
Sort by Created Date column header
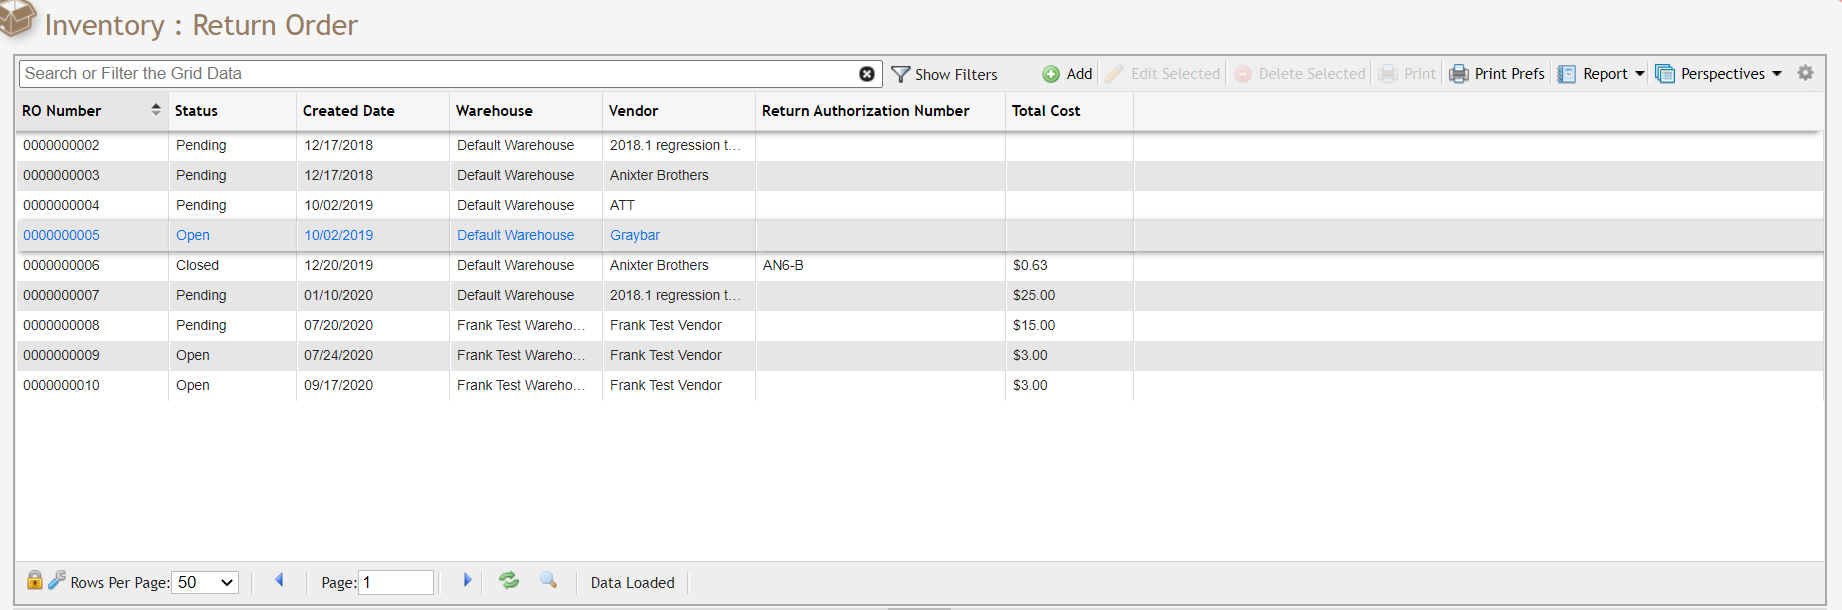click(x=349, y=111)
